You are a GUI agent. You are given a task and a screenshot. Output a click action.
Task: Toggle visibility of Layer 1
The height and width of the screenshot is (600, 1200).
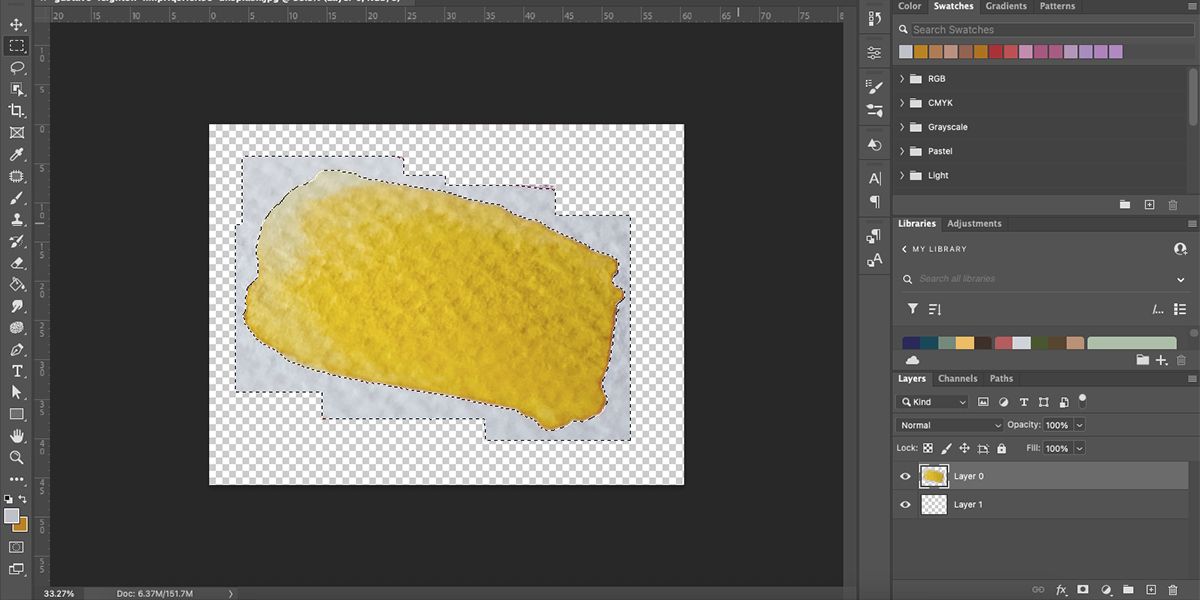pos(905,504)
